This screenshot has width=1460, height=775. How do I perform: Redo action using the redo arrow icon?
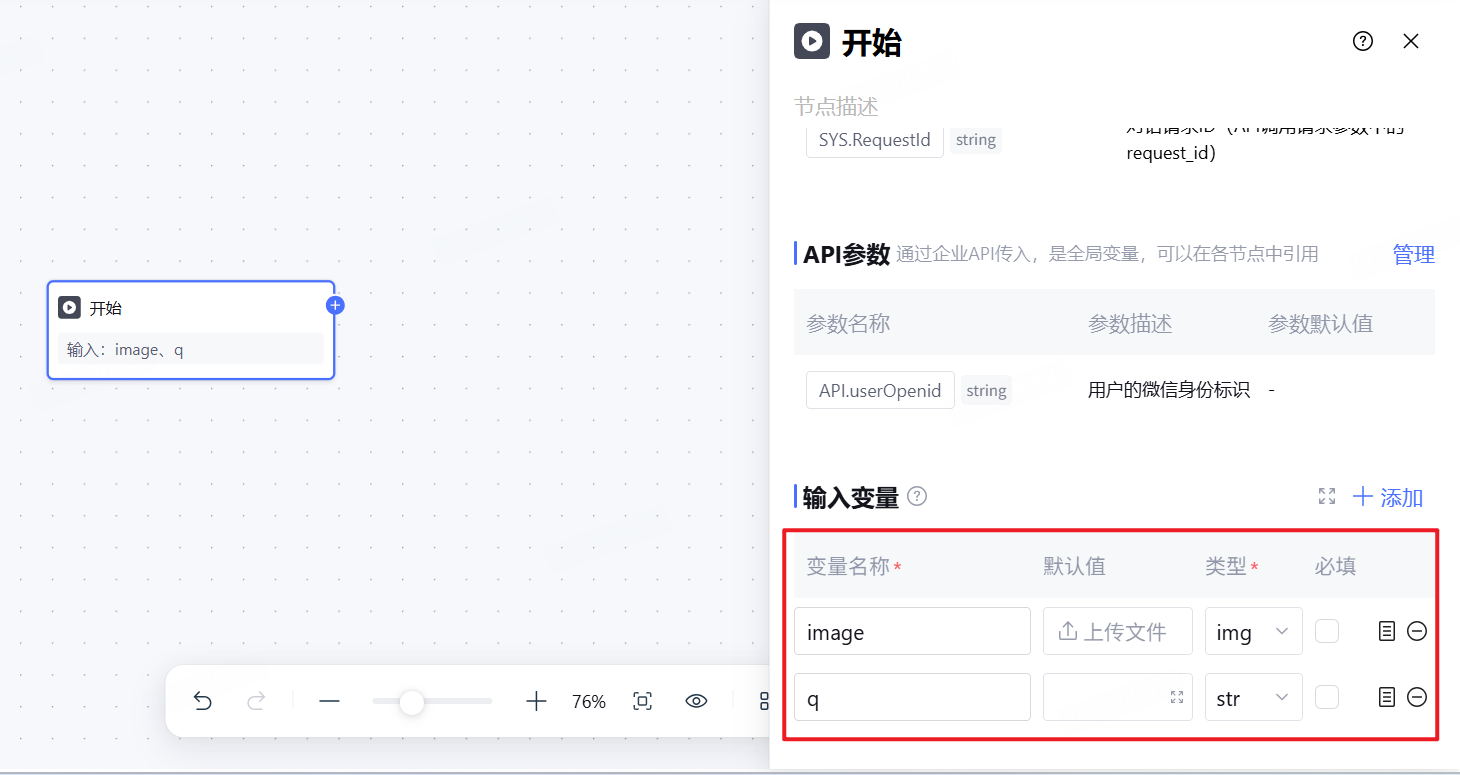(257, 701)
